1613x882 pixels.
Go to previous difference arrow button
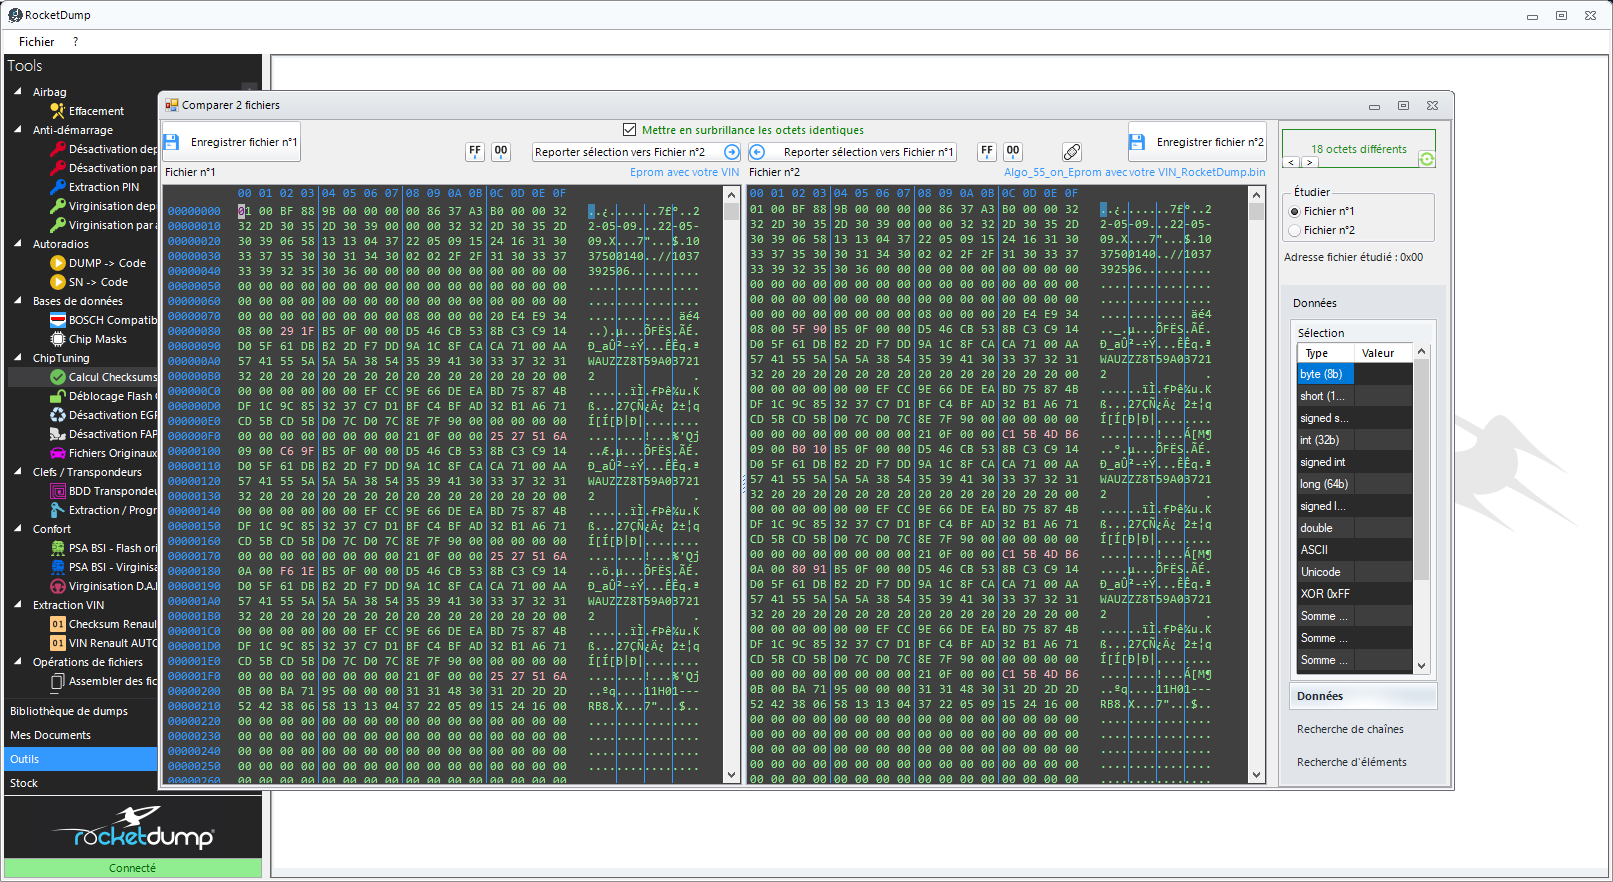[x=1292, y=162]
